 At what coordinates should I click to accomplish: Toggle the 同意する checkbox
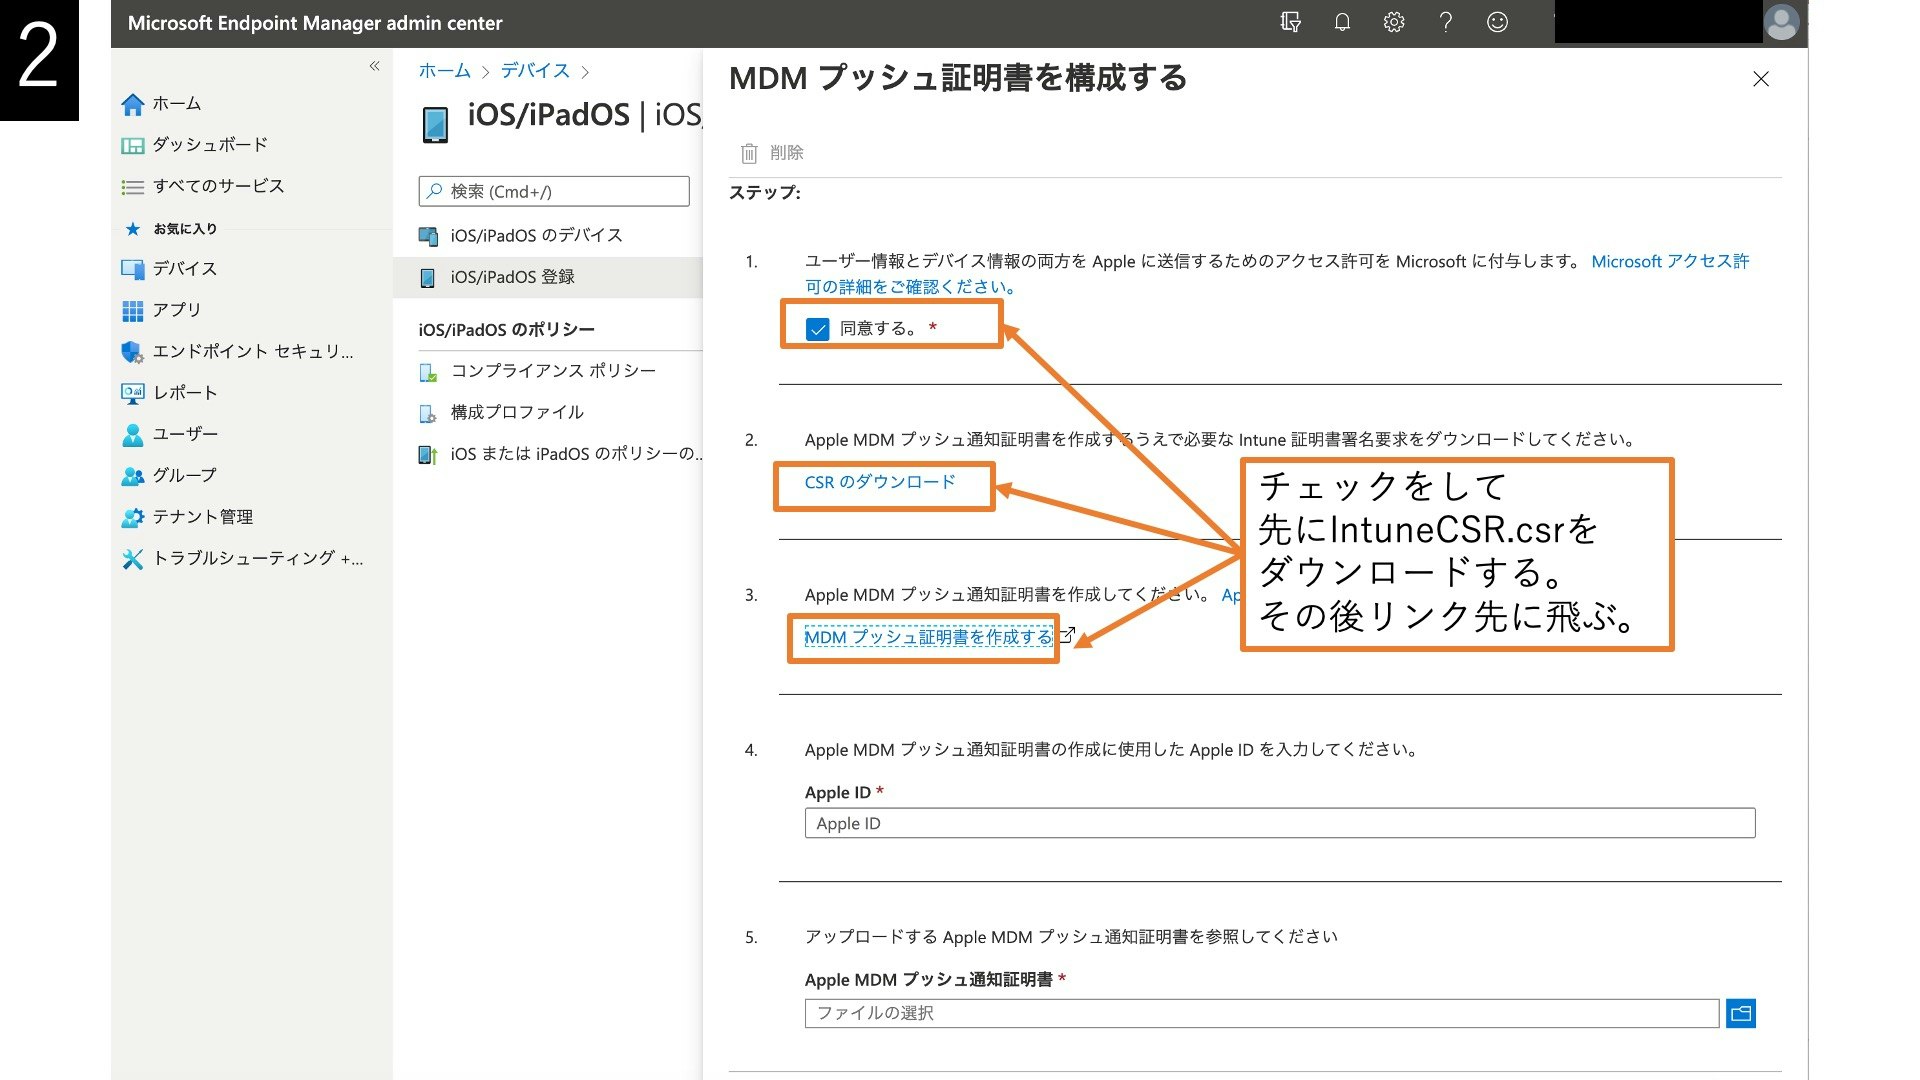coord(817,329)
